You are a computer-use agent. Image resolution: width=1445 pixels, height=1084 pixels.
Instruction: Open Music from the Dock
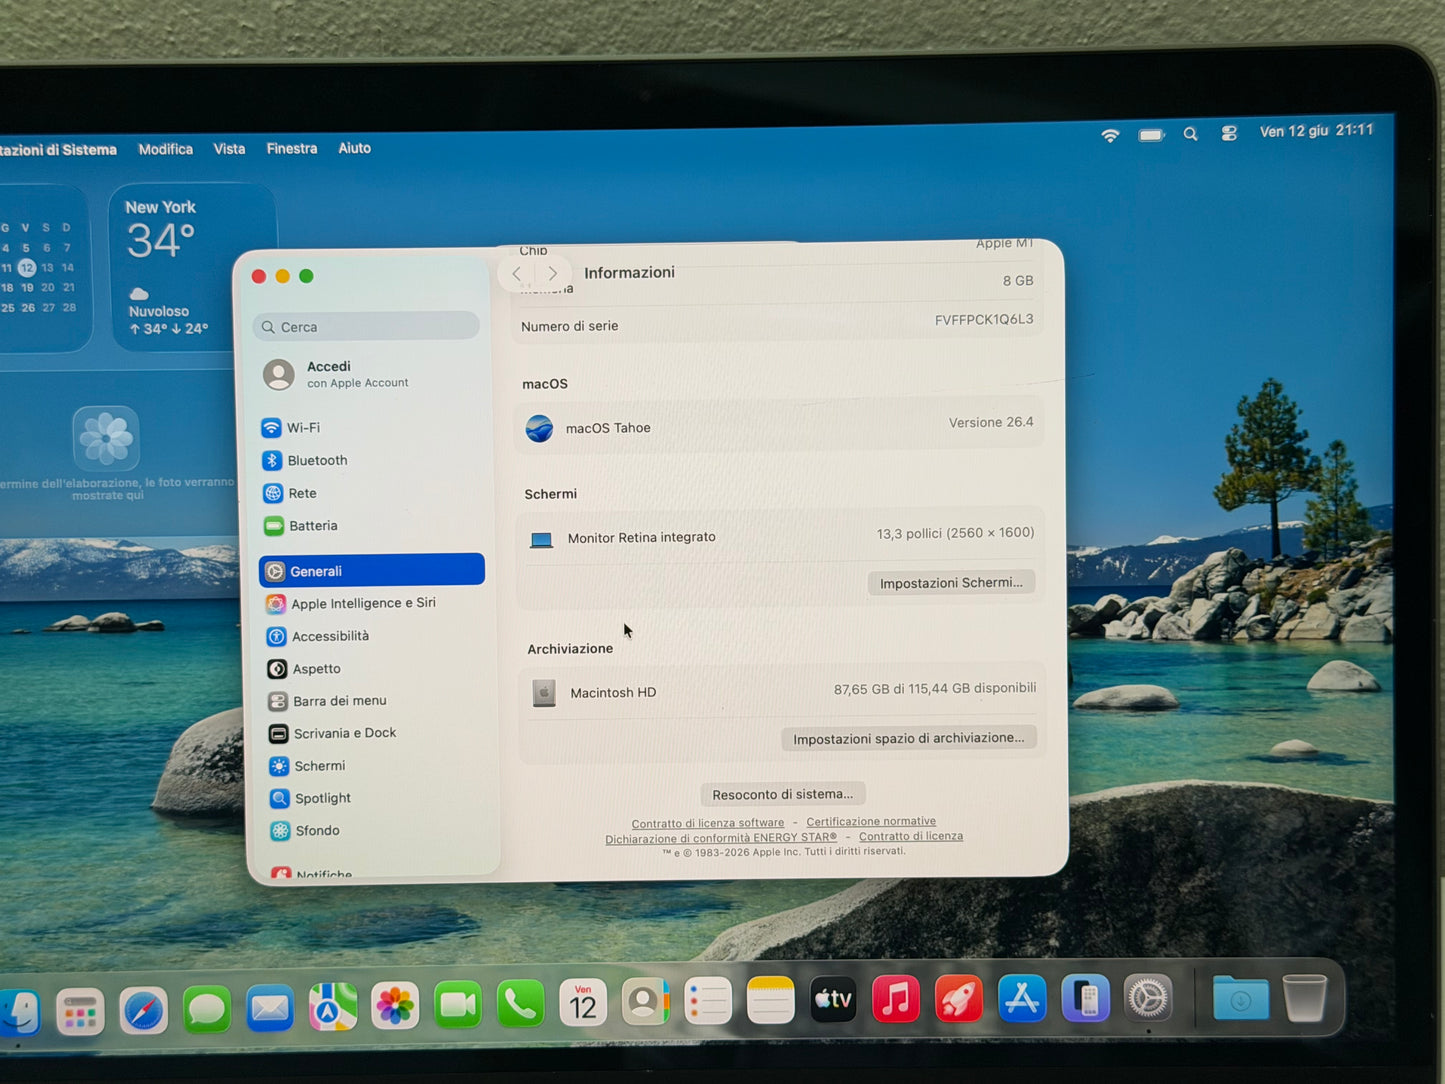(x=896, y=999)
